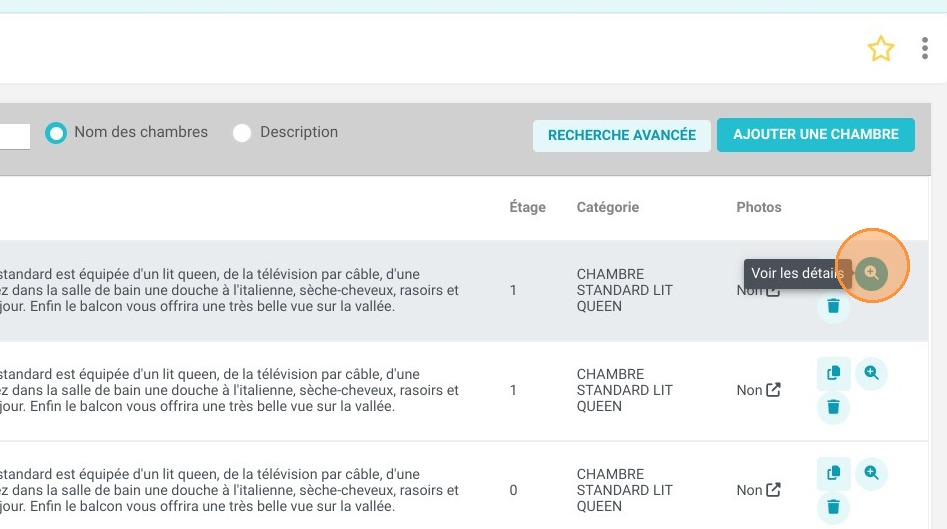Duplicate the second room row
Viewport: 947px width, 529px height.
pyautogui.click(x=833, y=373)
